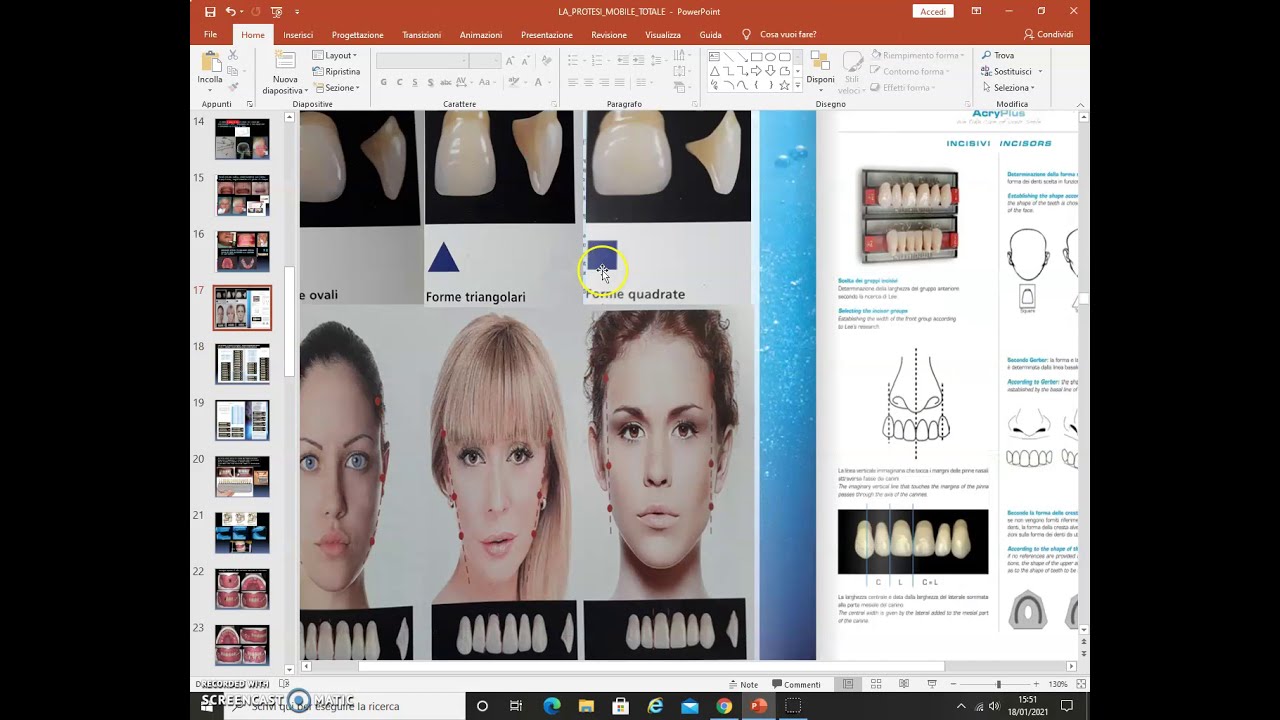This screenshot has height=720, width=1280.
Task: Open Google Chrome from taskbar
Action: point(724,706)
